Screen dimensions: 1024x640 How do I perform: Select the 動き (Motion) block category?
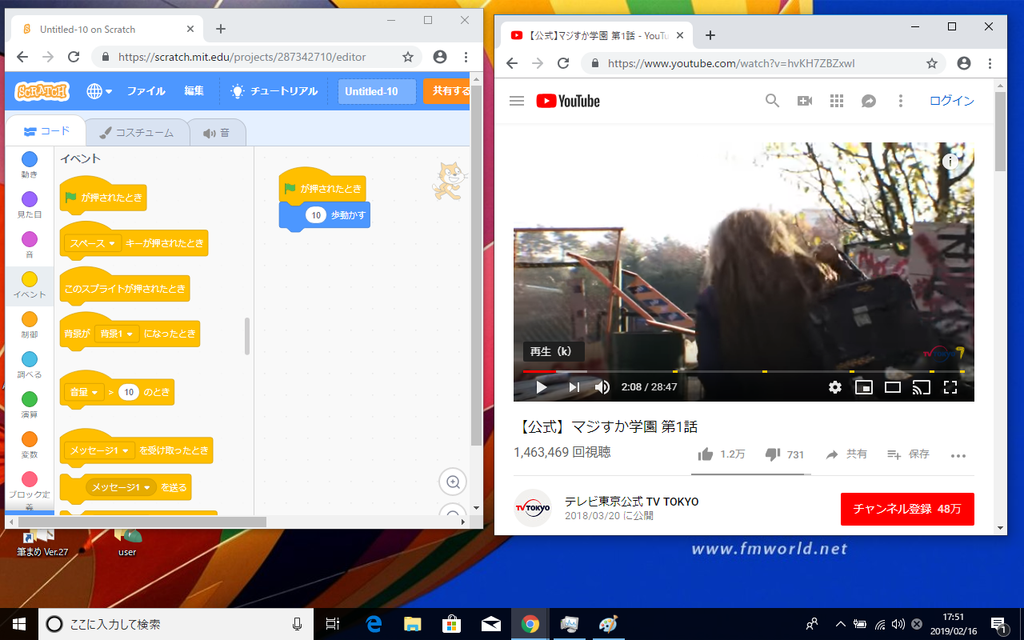tap(29, 164)
